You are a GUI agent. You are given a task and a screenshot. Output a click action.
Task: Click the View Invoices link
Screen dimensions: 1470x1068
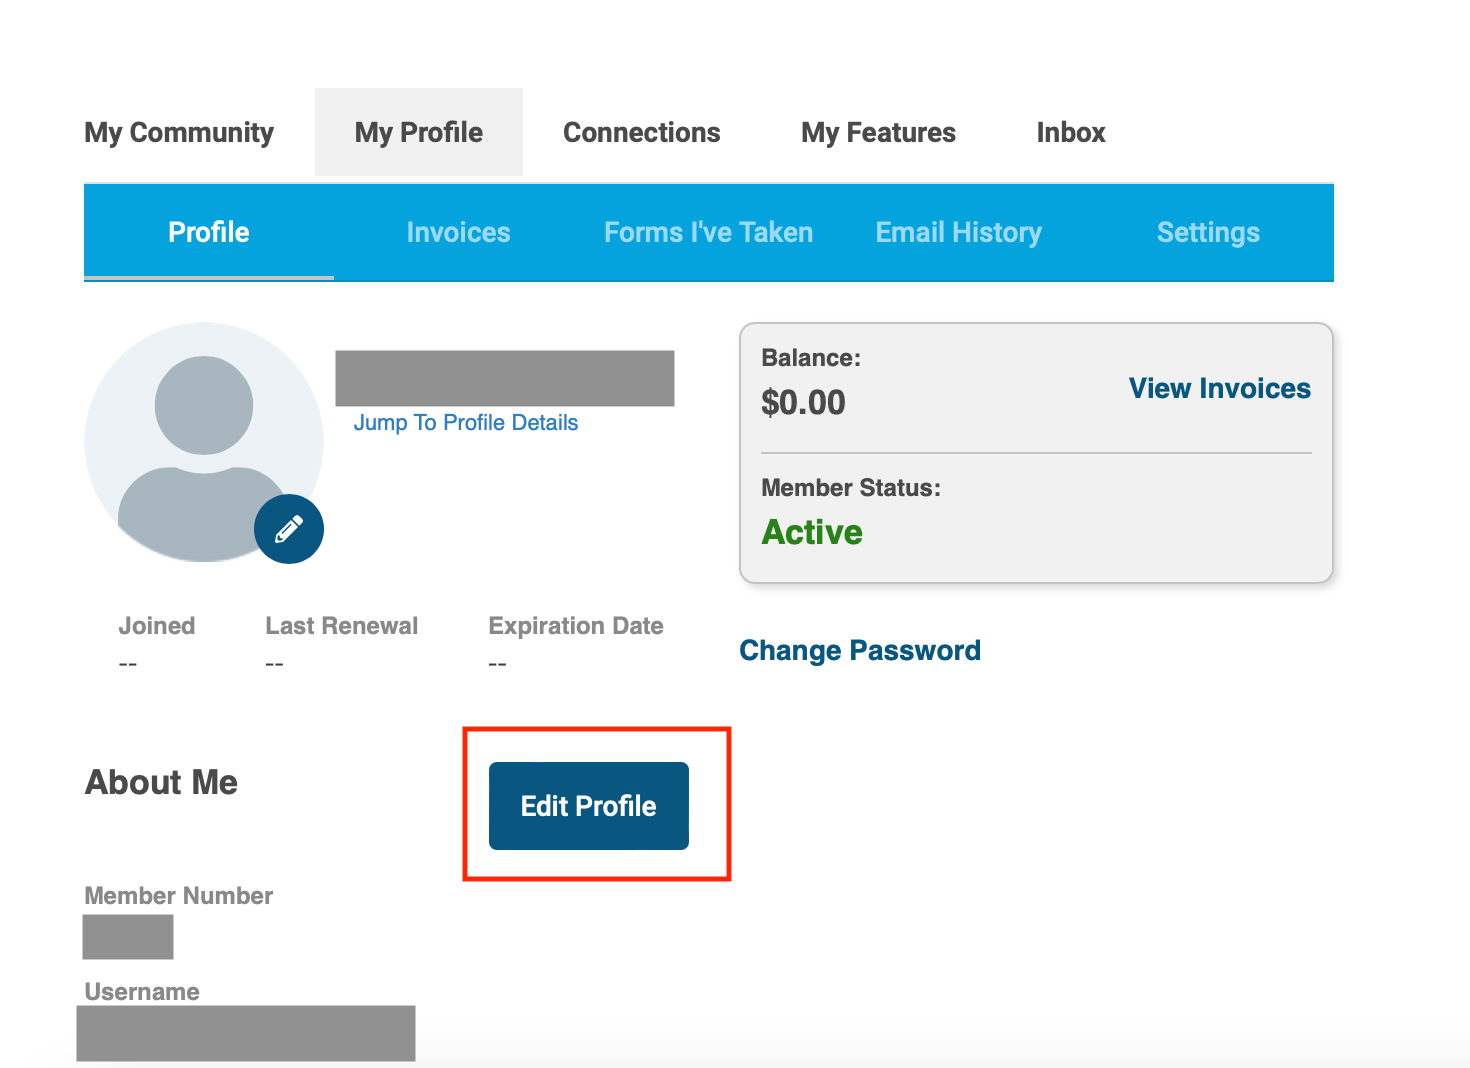[1220, 388]
